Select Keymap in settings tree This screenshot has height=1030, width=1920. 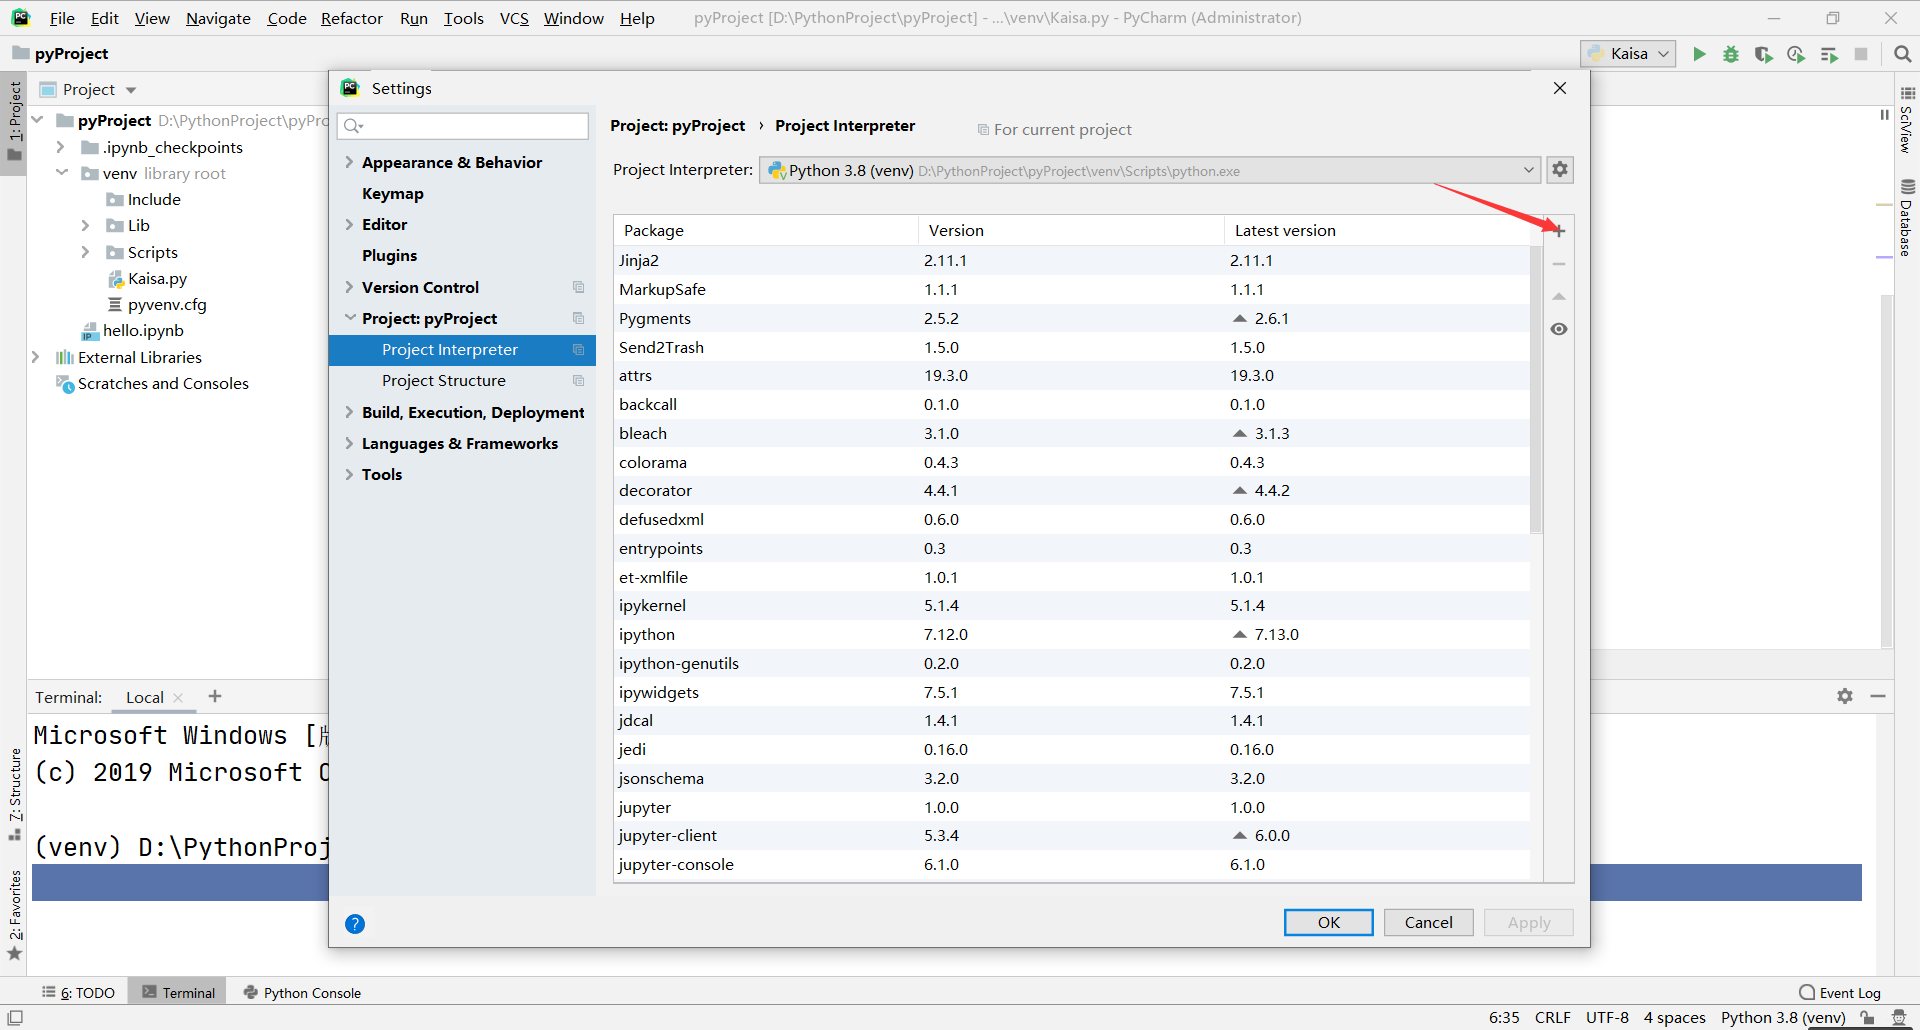point(393,193)
